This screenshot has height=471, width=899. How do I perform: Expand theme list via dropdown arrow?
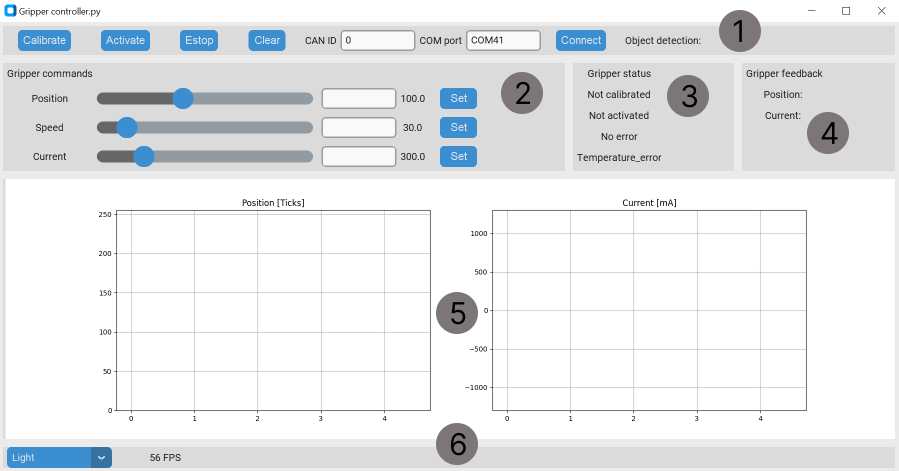tap(101, 457)
